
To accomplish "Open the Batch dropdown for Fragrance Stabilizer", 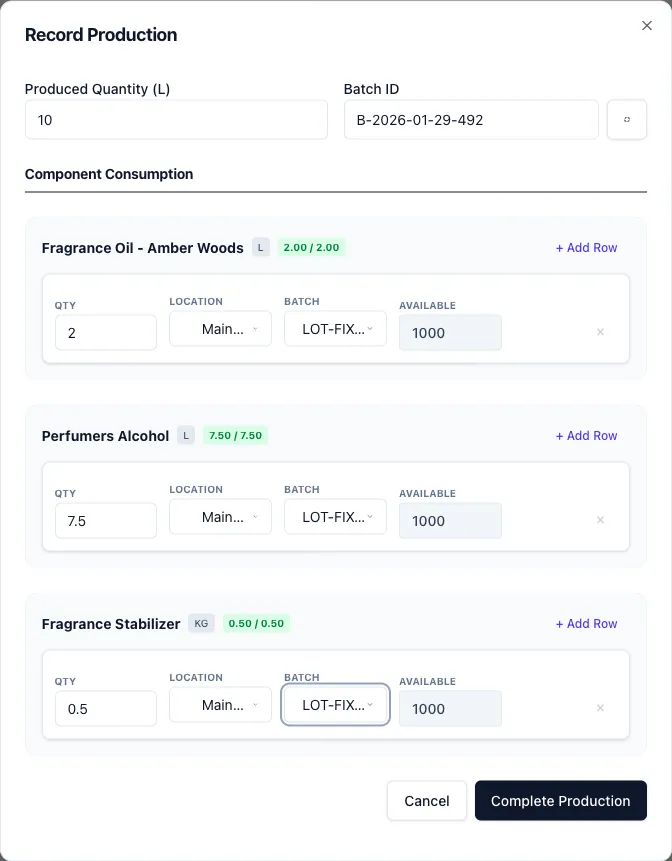I will pos(335,704).
